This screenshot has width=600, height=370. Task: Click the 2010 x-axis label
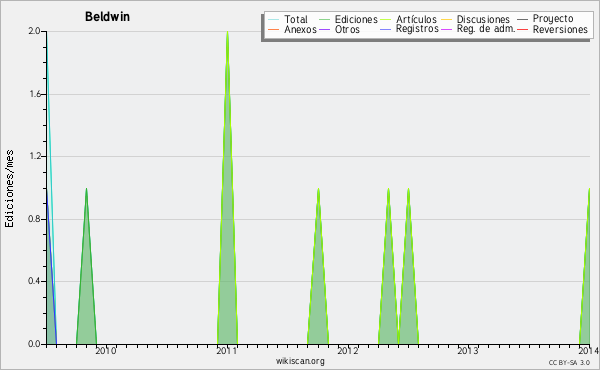(106, 351)
